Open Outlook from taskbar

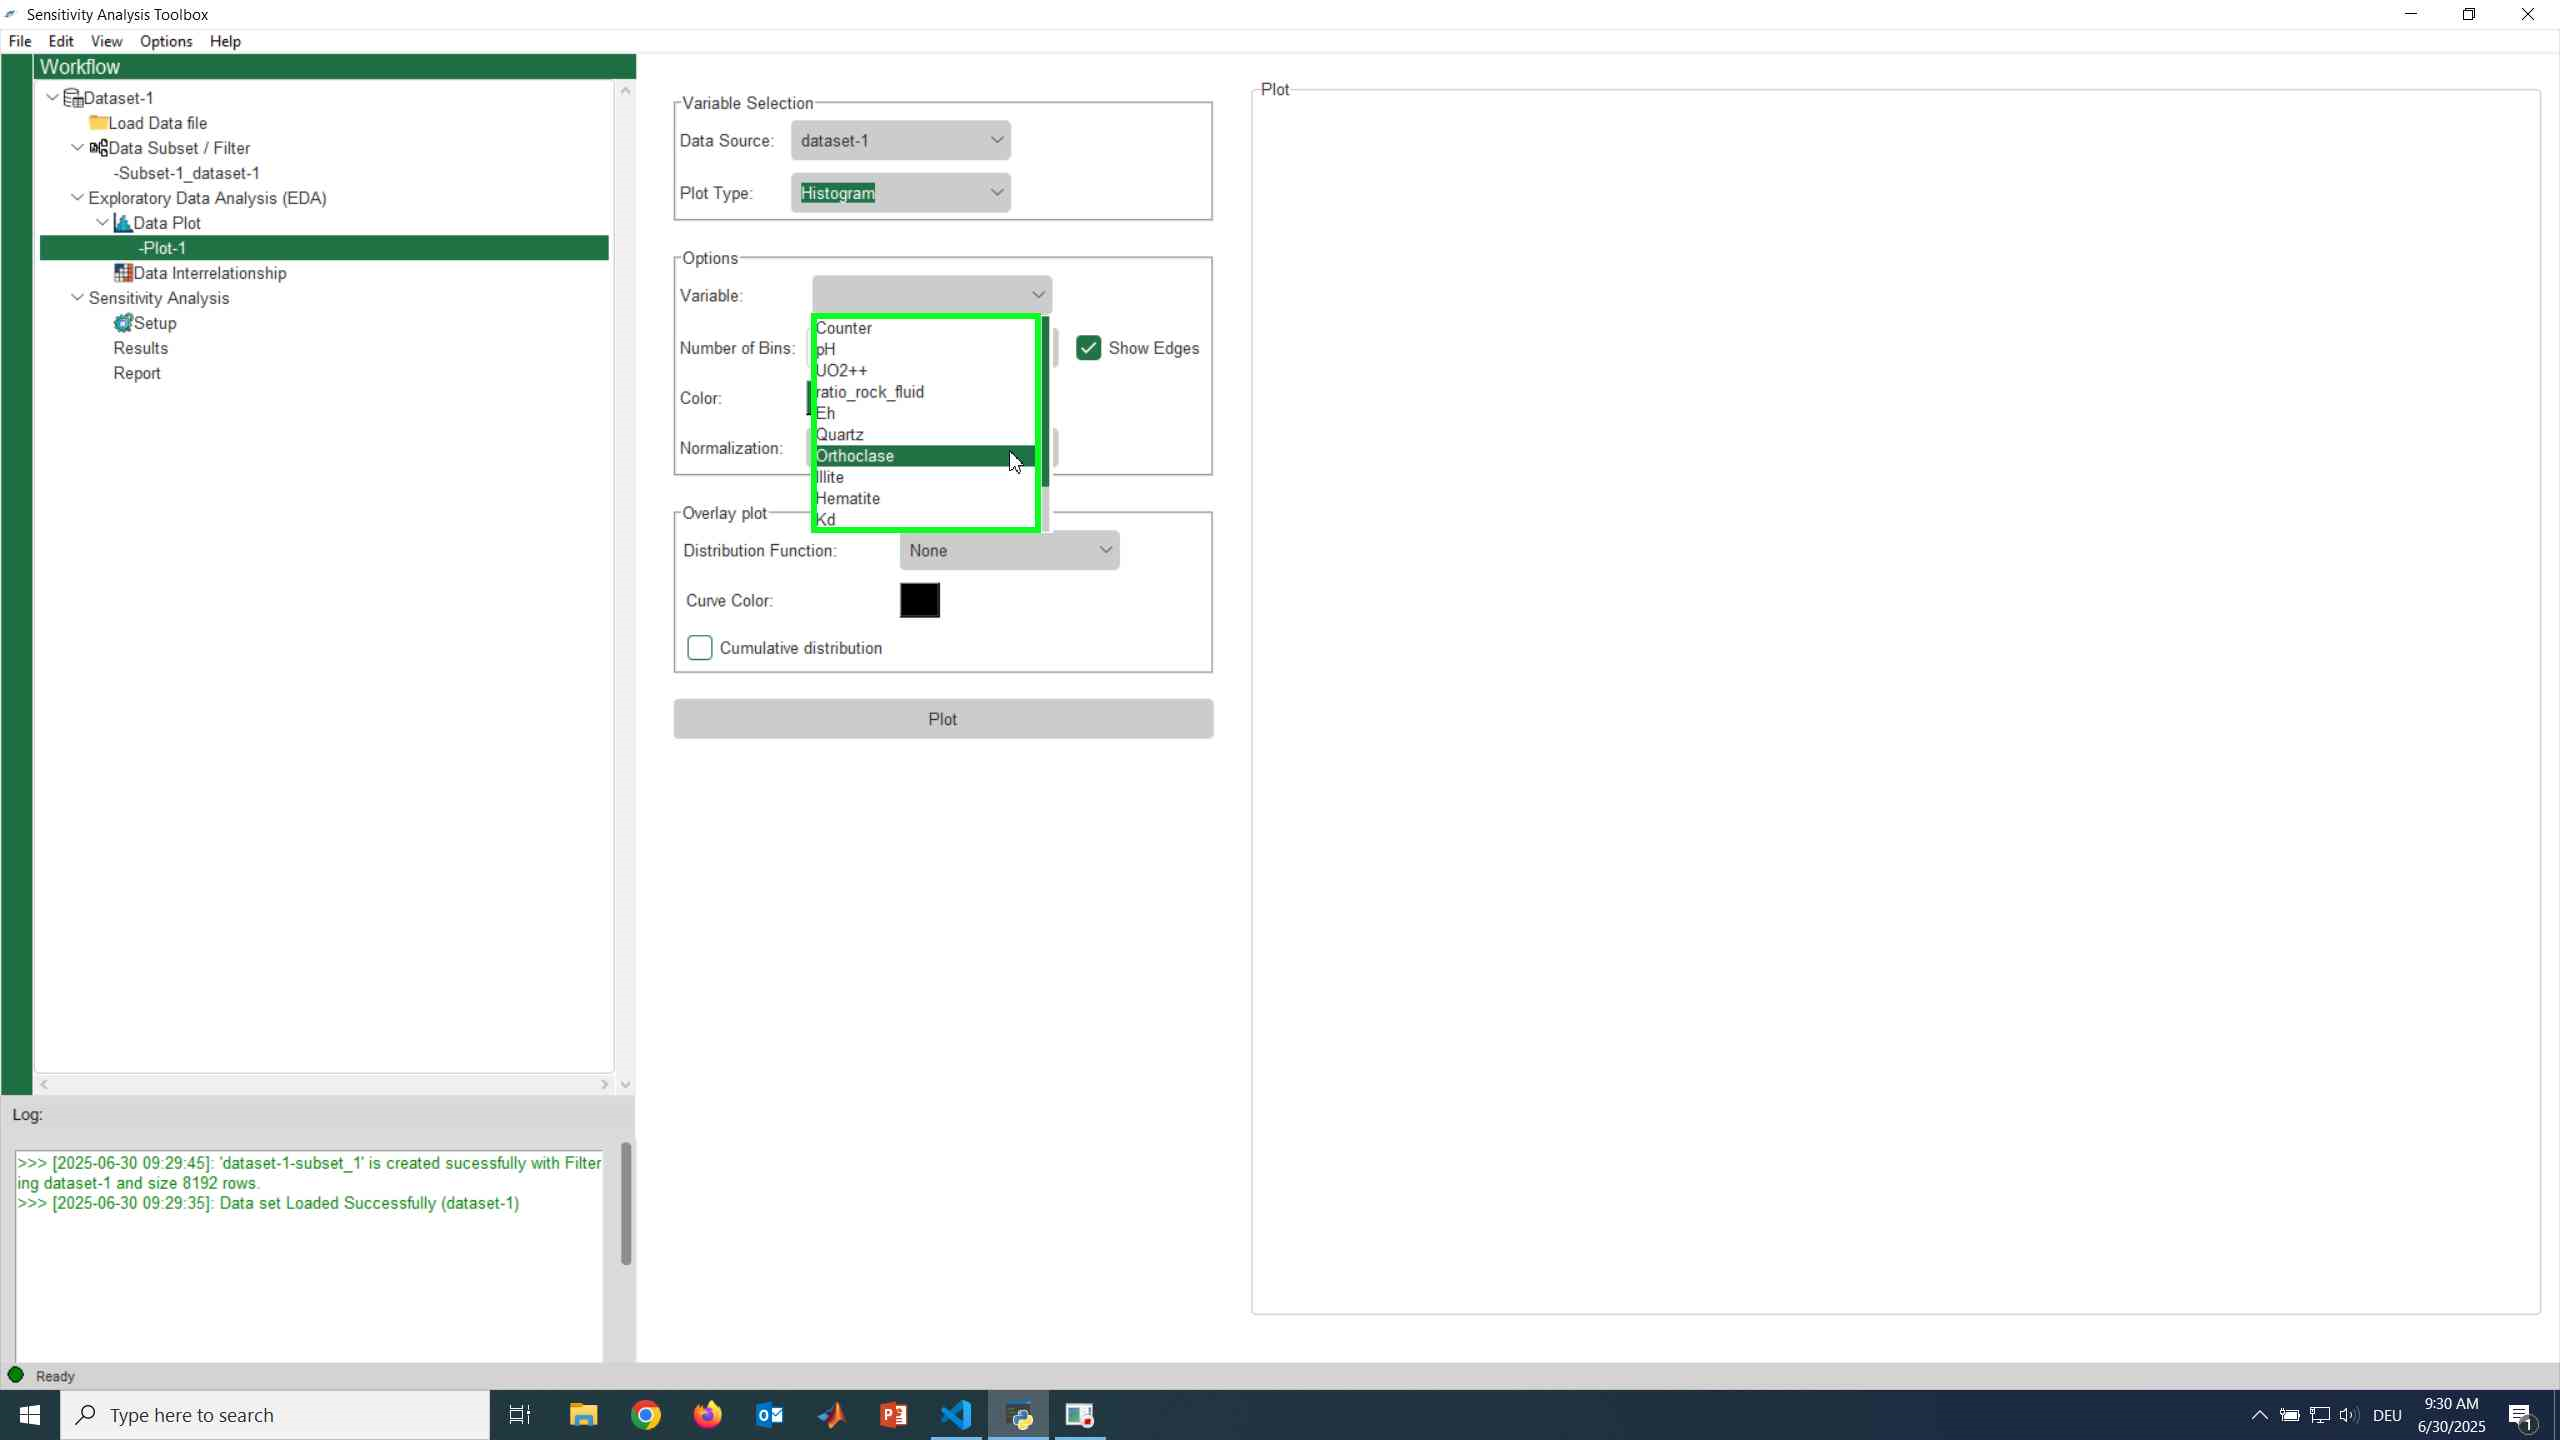770,1415
